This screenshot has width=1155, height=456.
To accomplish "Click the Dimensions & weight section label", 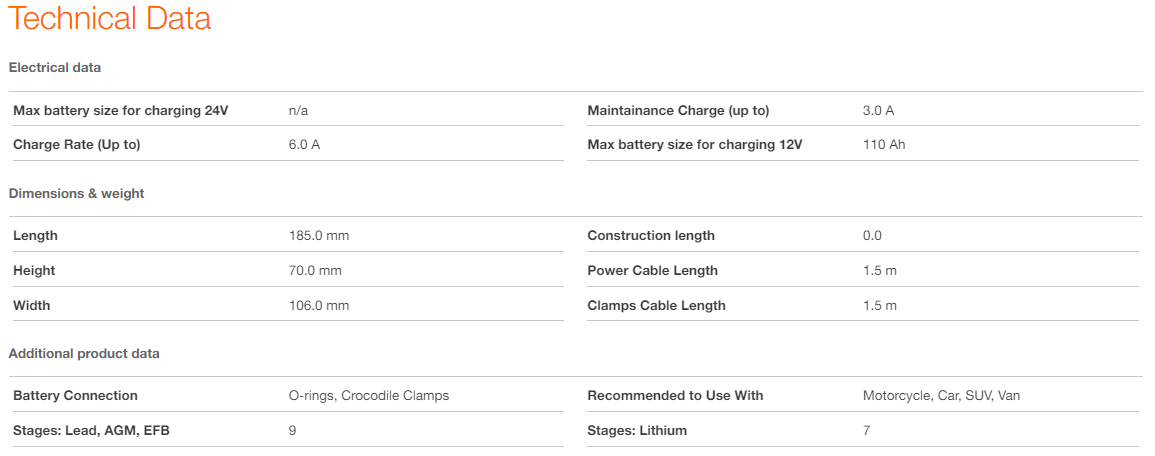I will click(77, 194).
